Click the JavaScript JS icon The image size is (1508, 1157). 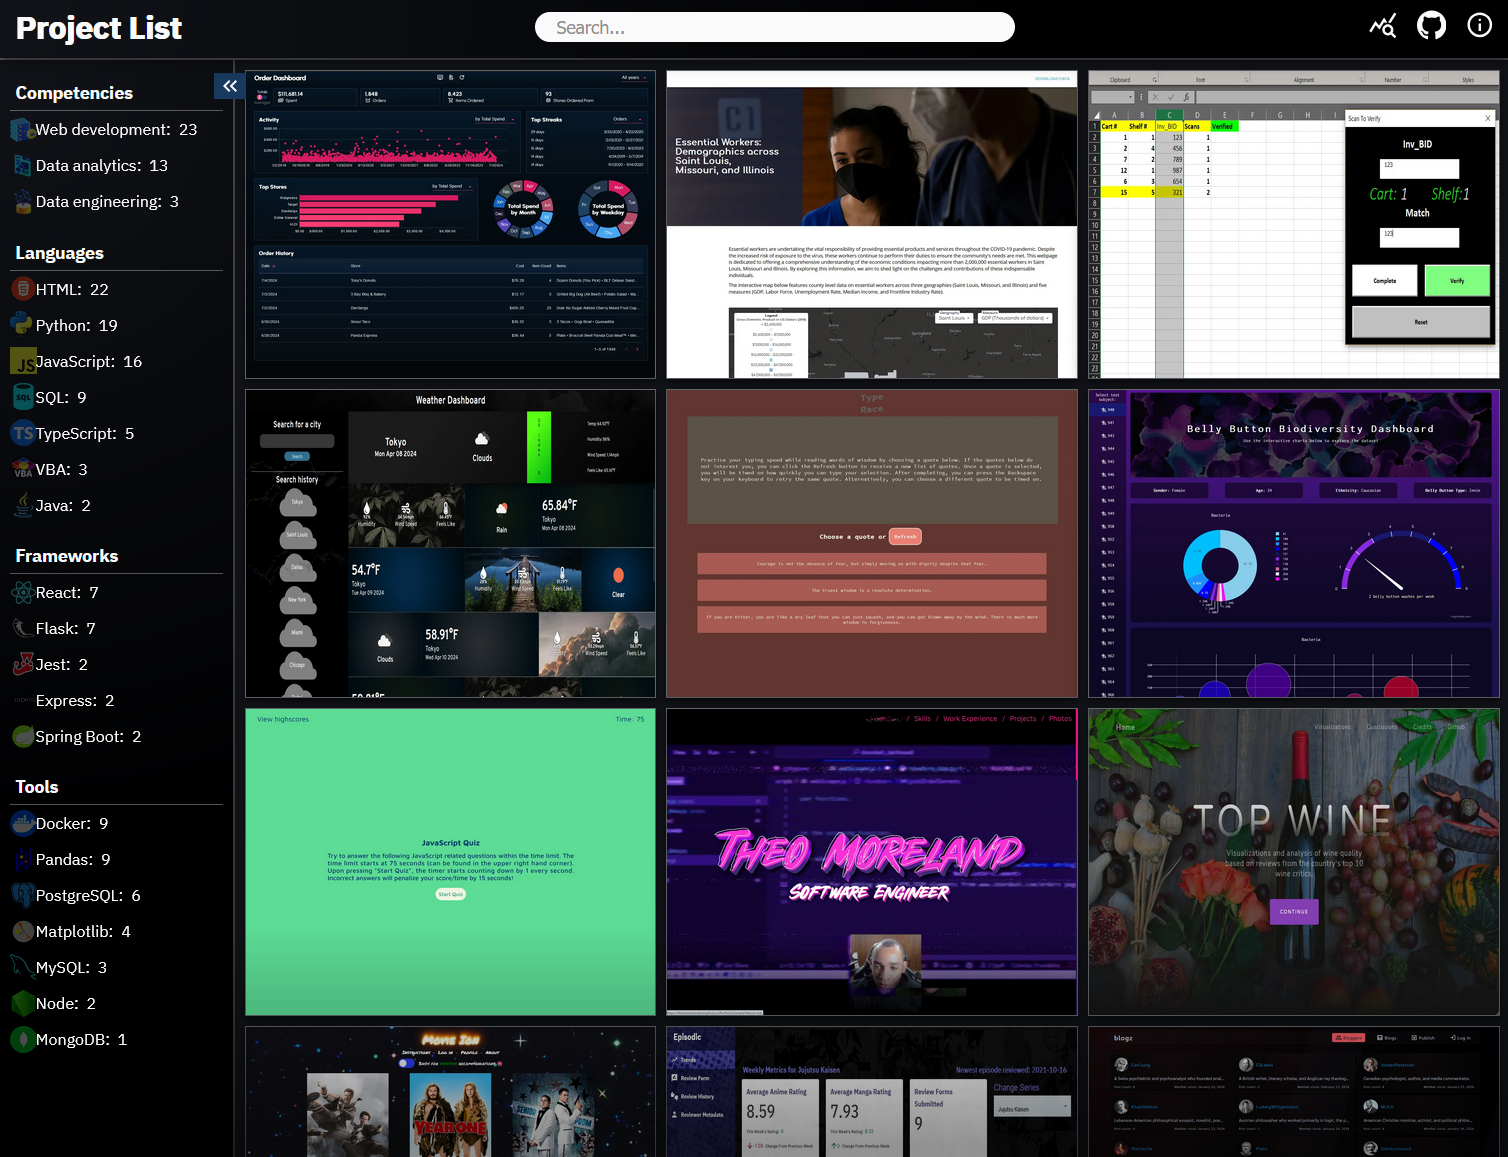click(23, 362)
